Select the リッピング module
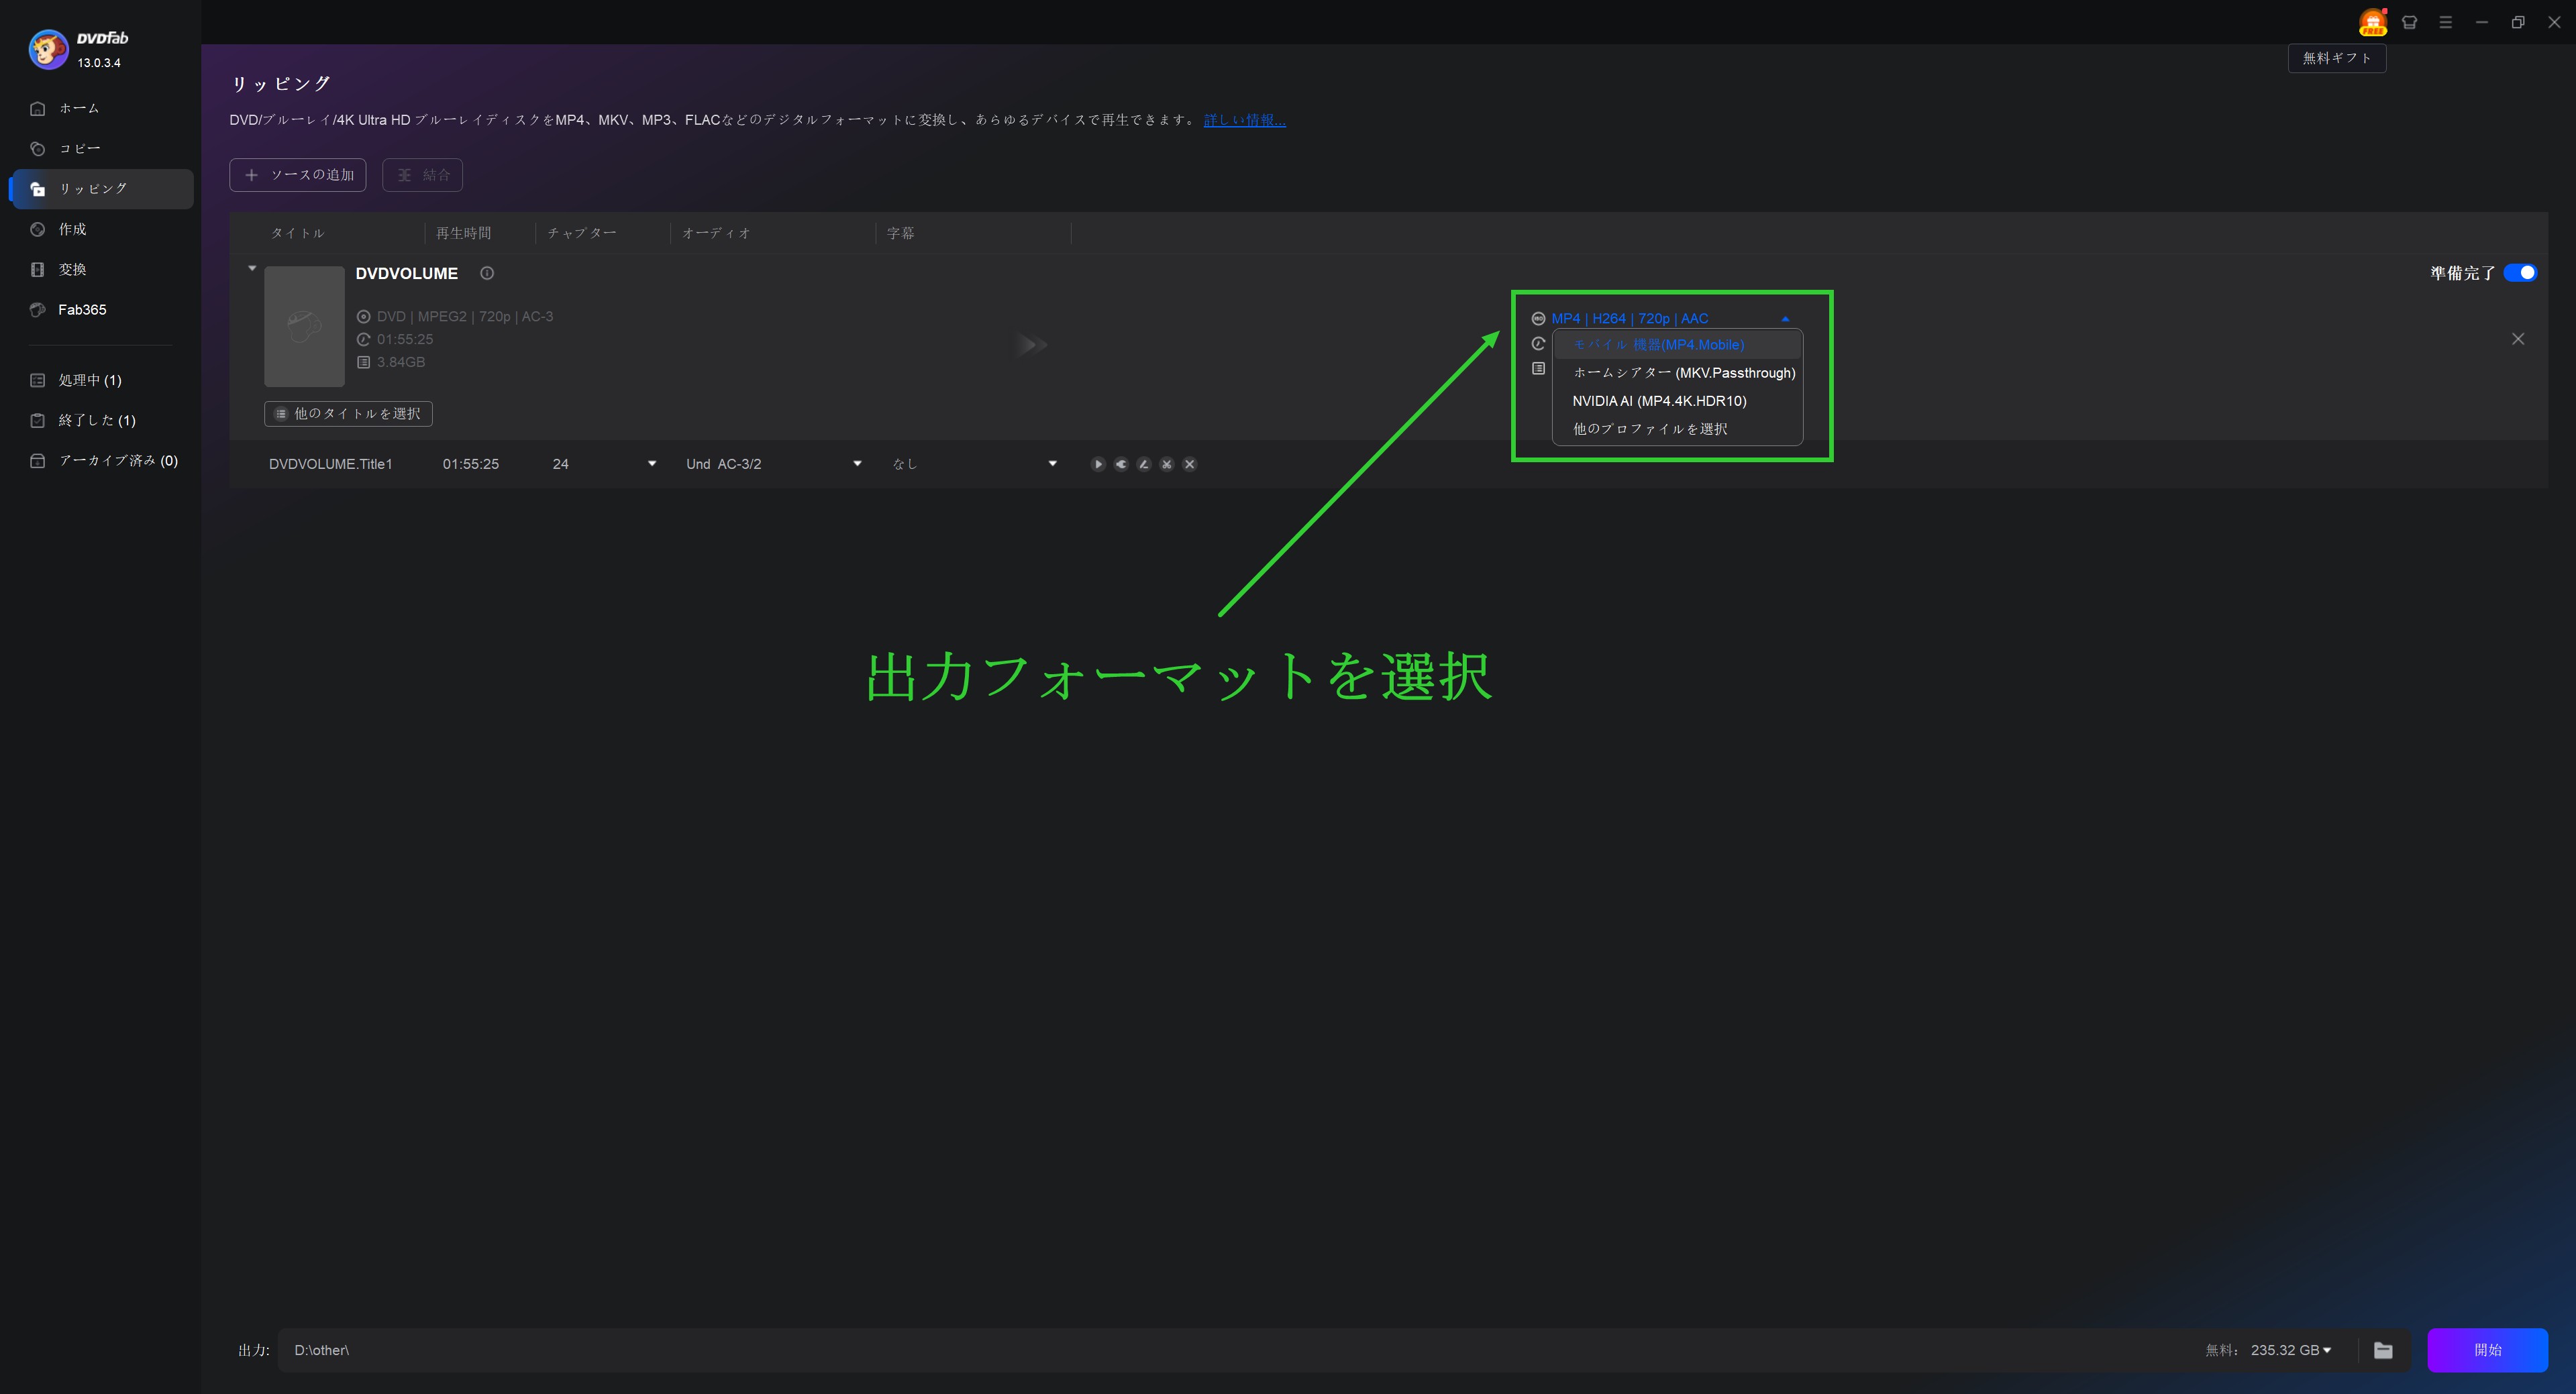 click(101, 189)
